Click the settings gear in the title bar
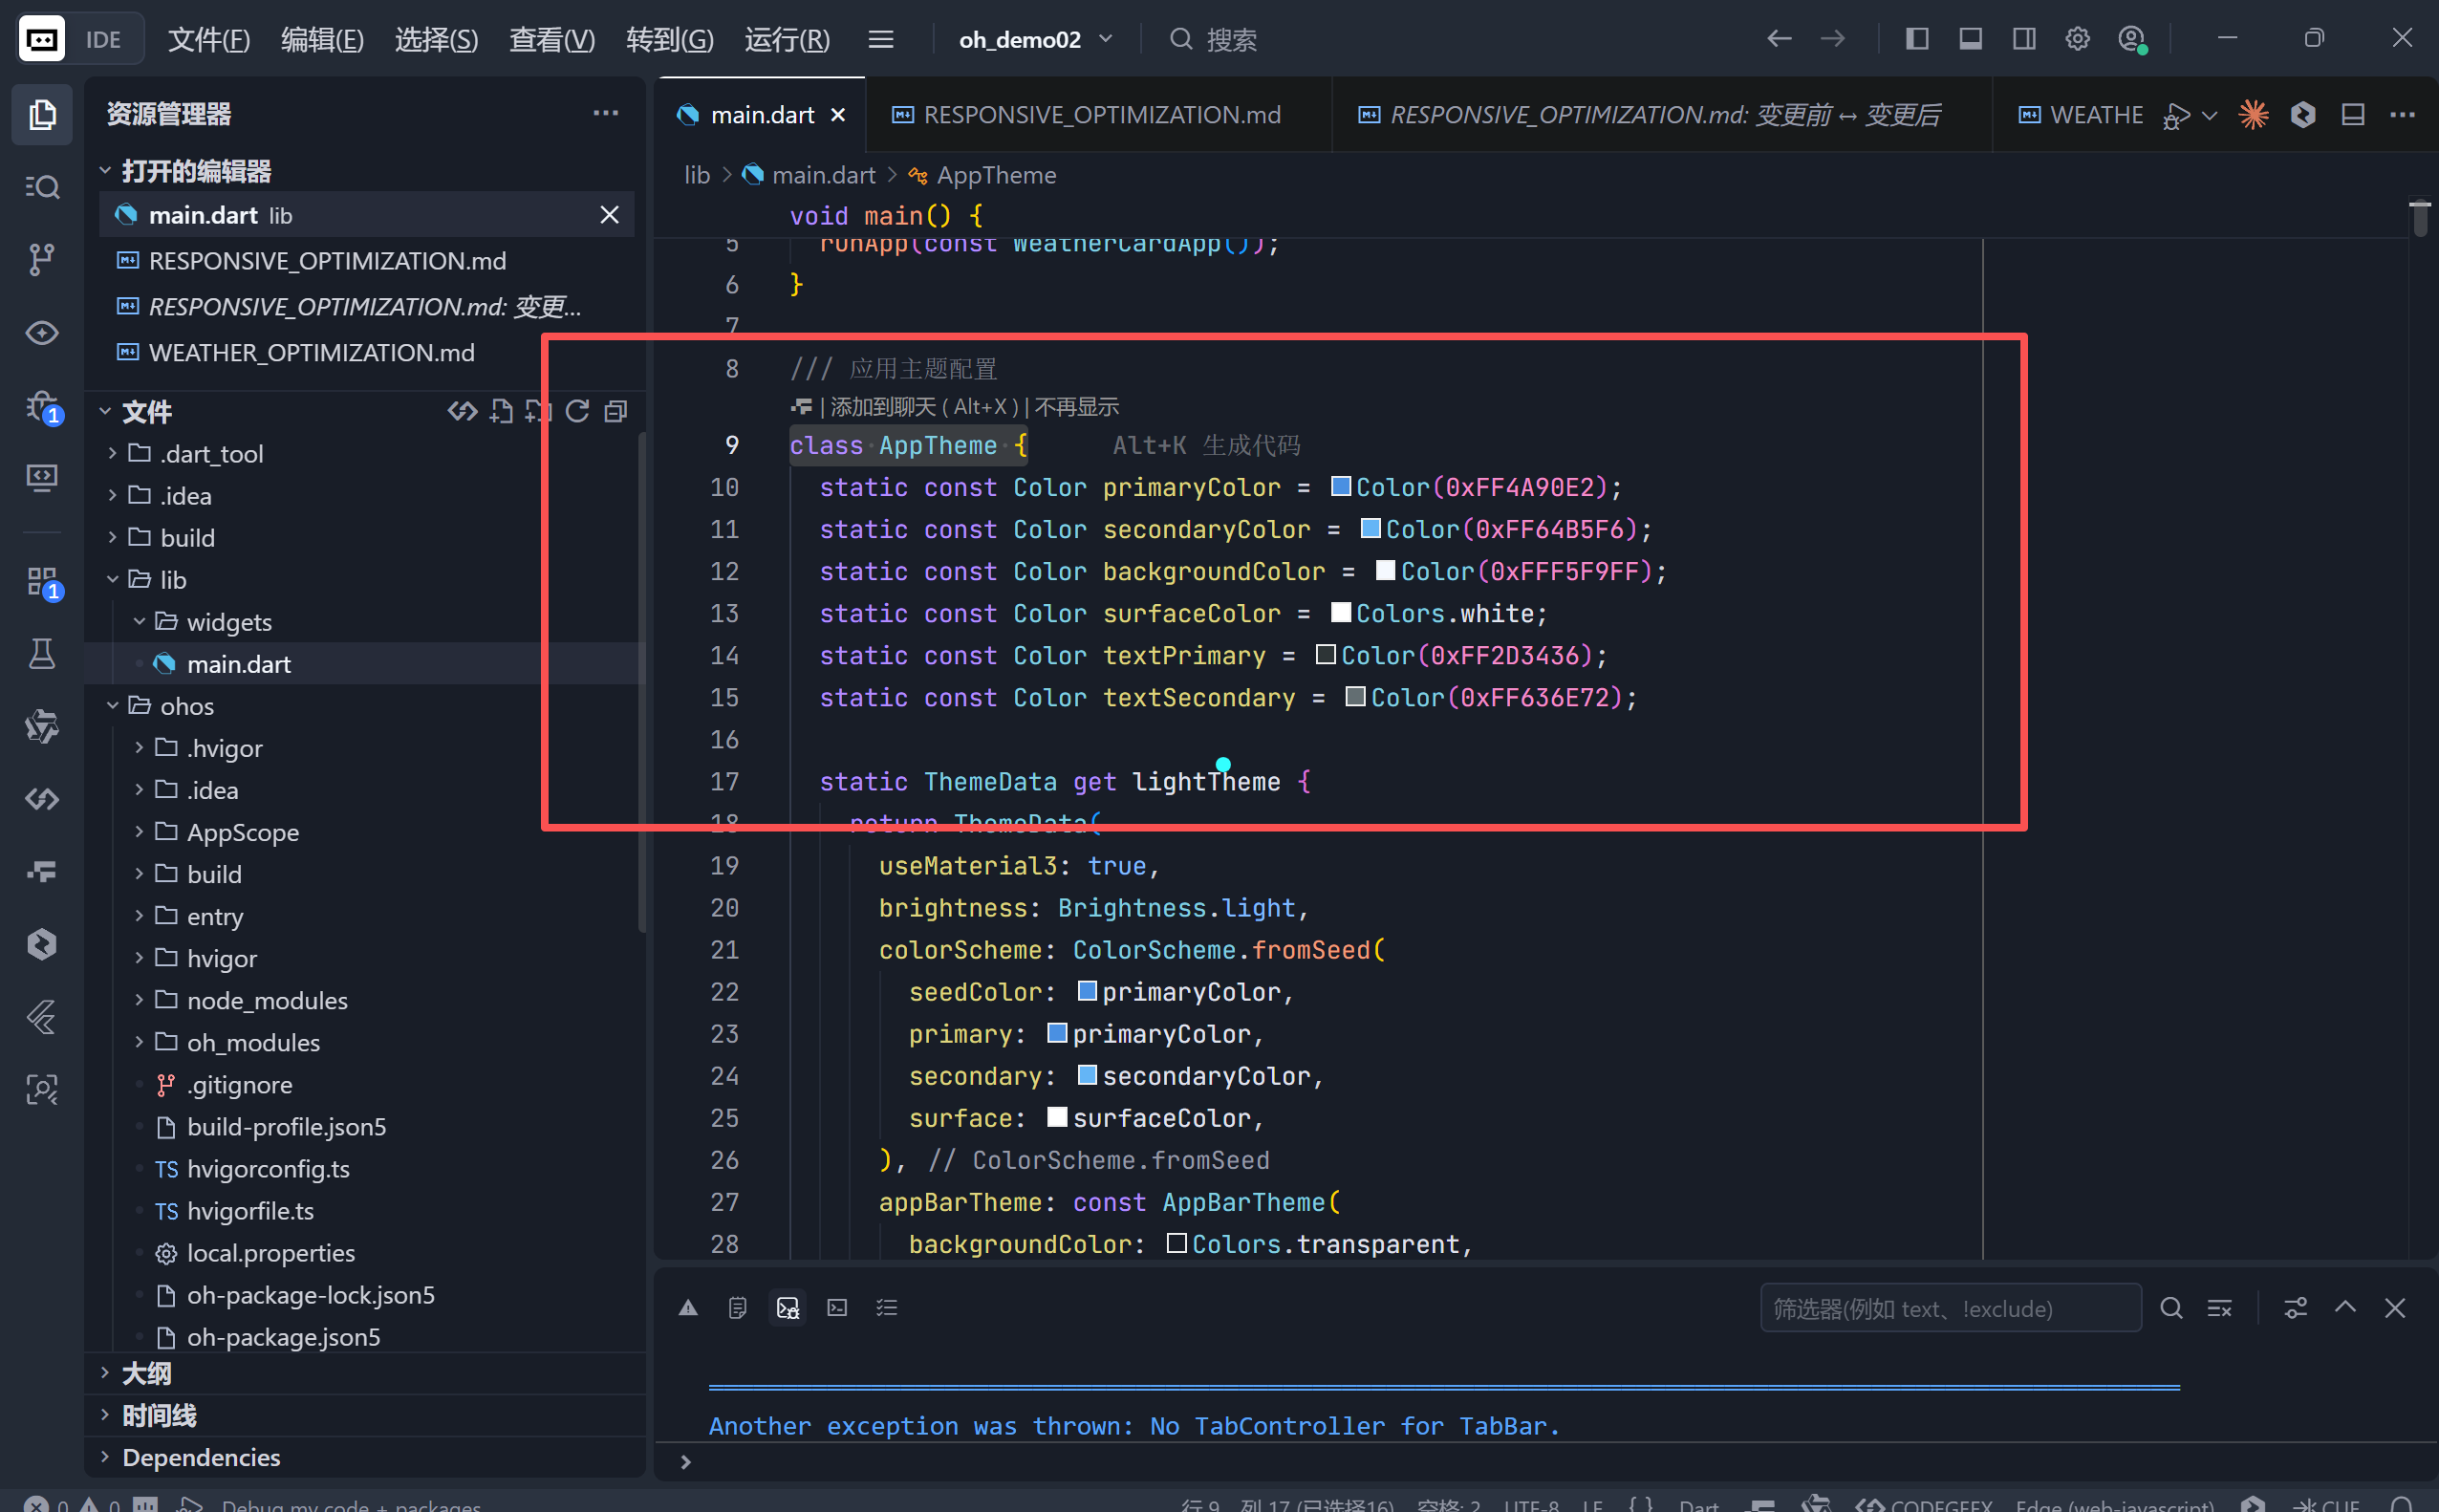The height and width of the screenshot is (1512, 2439). (2077, 39)
